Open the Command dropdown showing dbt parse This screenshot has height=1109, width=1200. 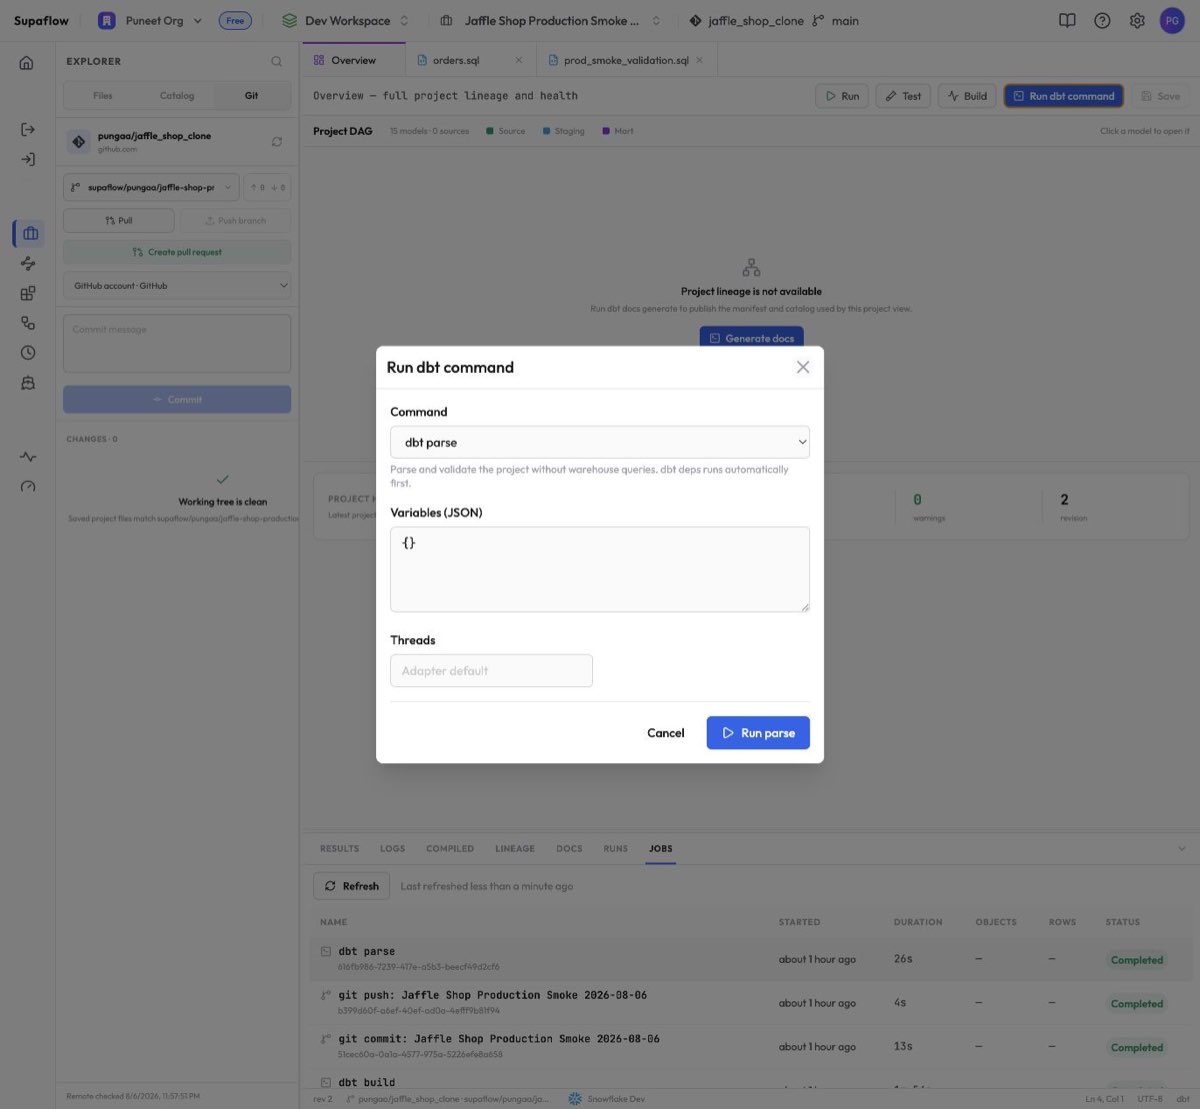pyautogui.click(x=600, y=442)
